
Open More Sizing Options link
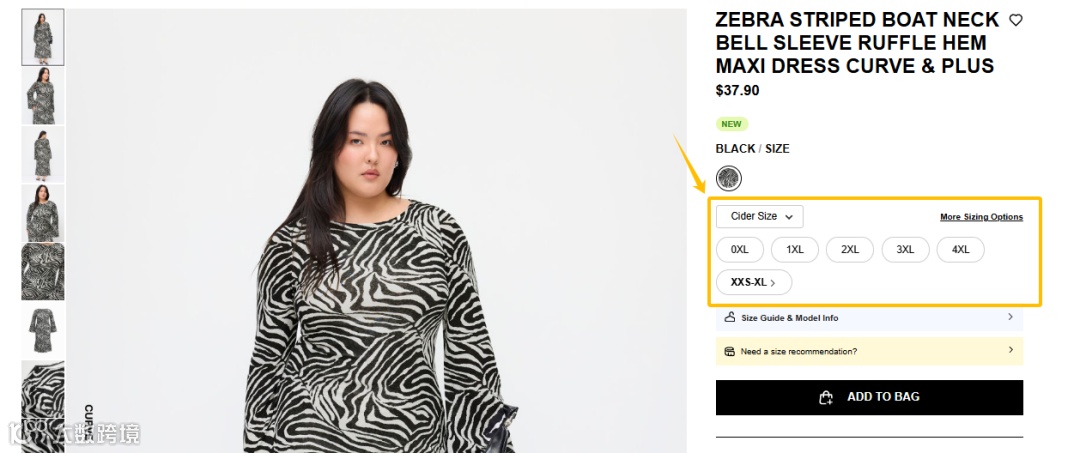click(x=981, y=217)
